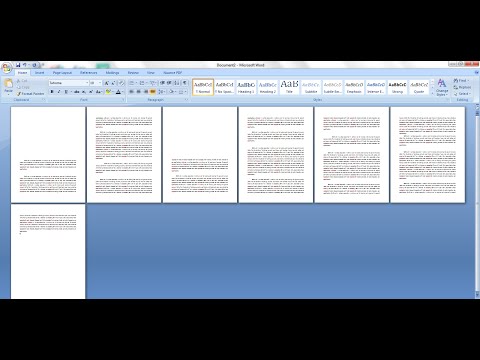Undo the last action
The width and height of the screenshot is (480, 360).
24,65
